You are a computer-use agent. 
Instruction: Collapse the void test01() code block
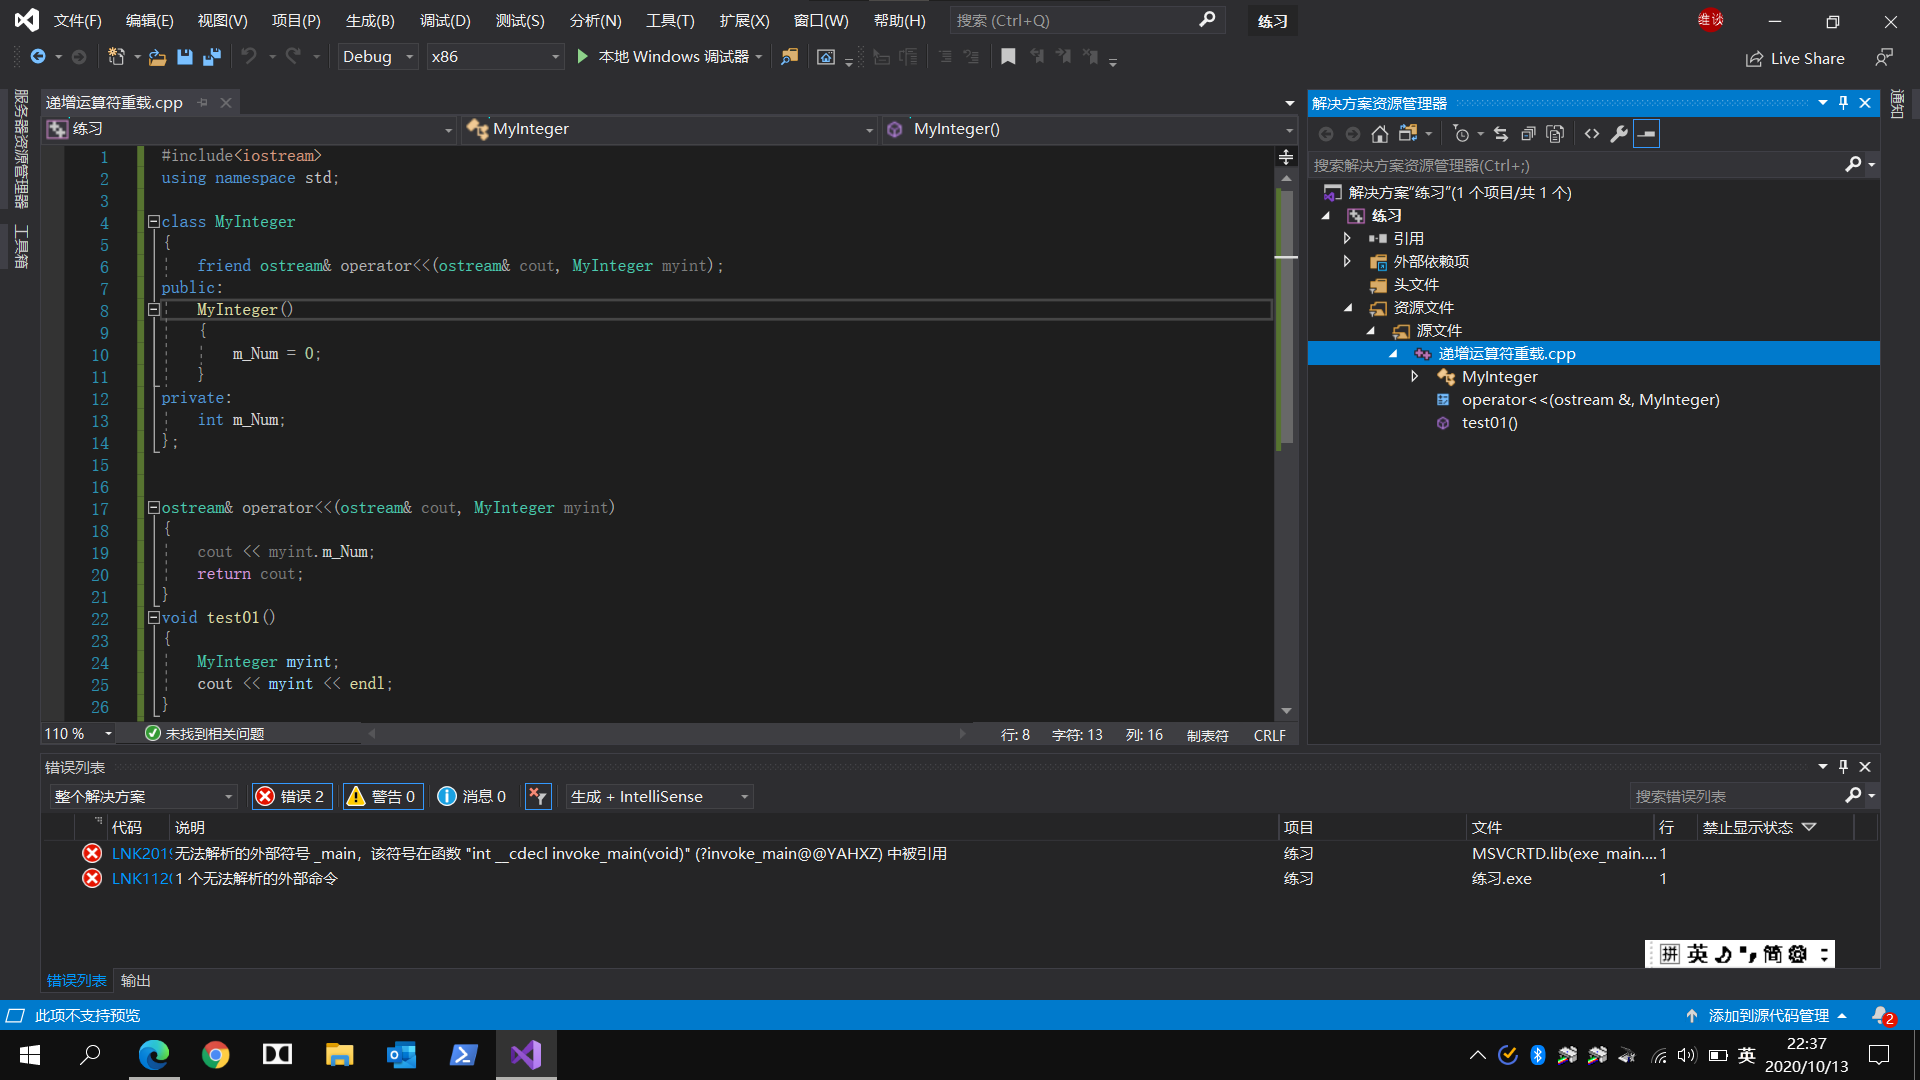pyautogui.click(x=154, y=618)
